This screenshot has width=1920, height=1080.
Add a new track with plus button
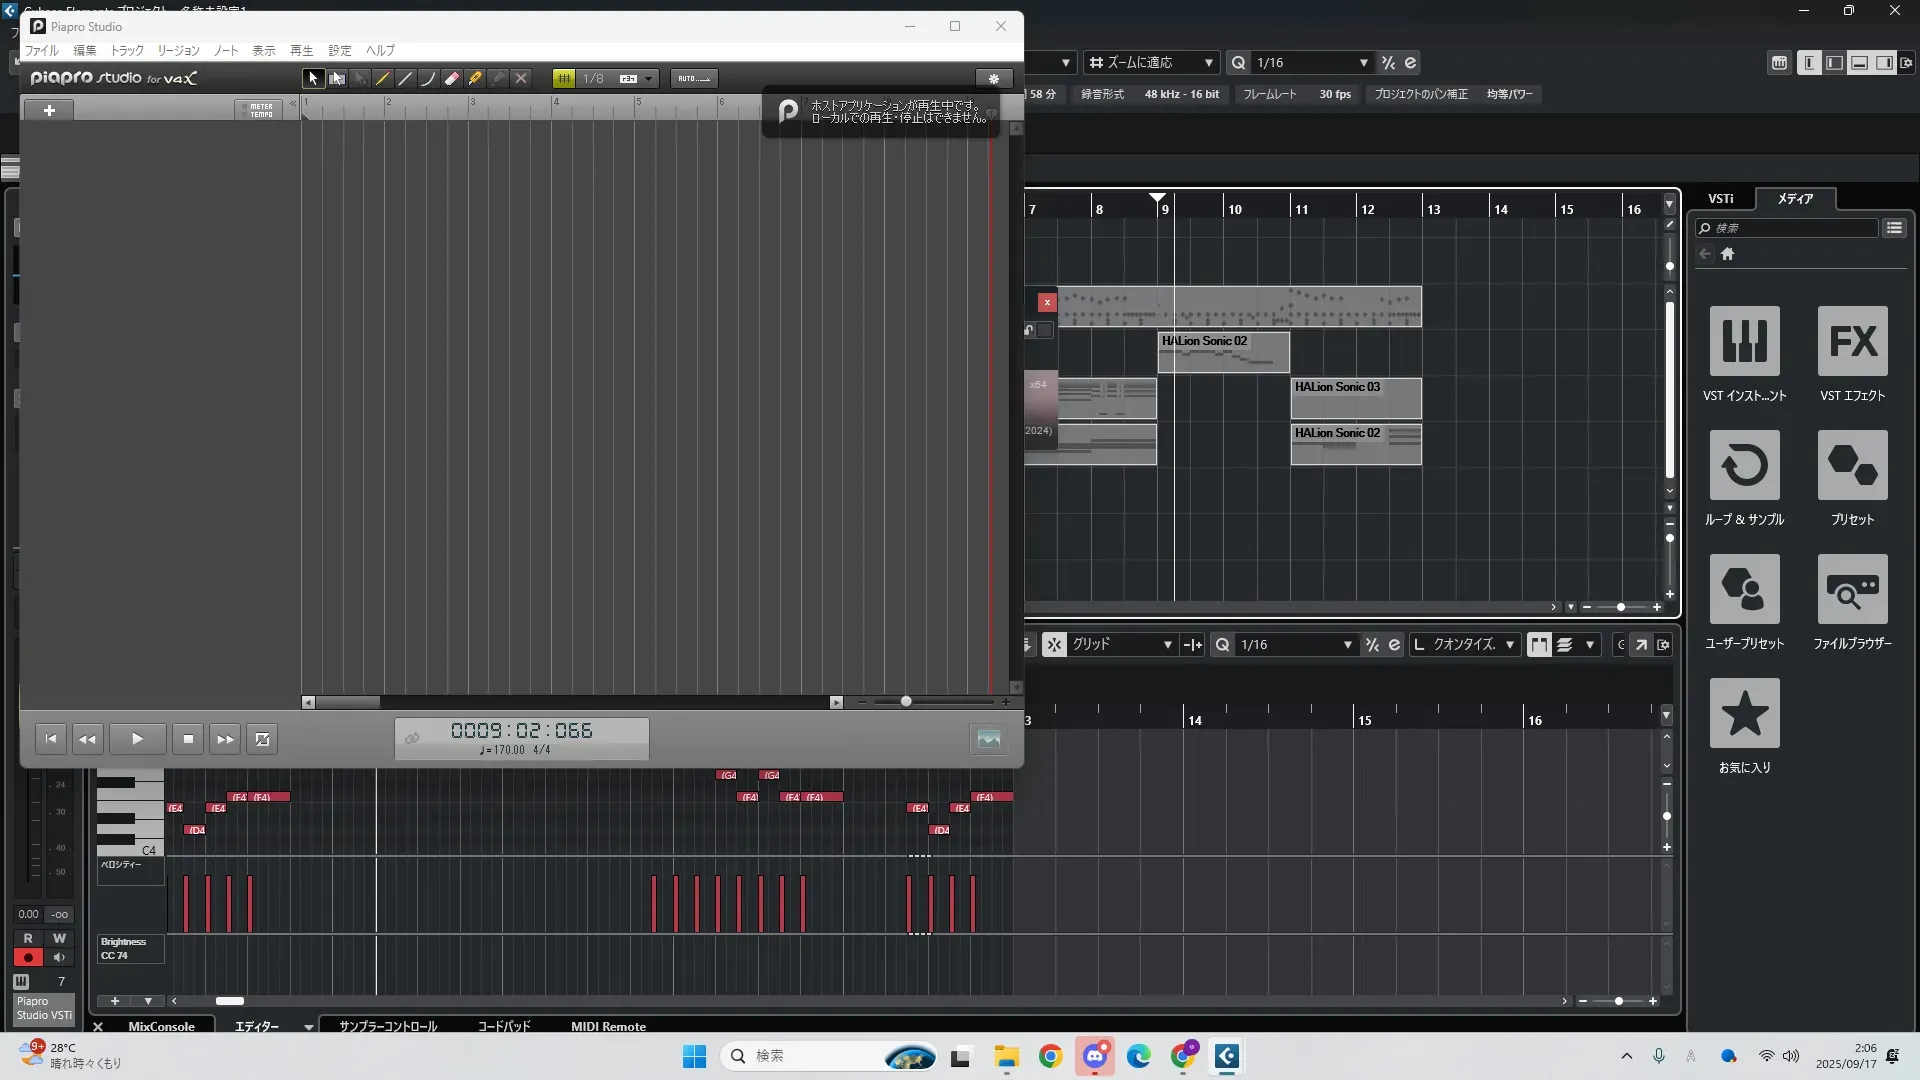pos(49,110)
